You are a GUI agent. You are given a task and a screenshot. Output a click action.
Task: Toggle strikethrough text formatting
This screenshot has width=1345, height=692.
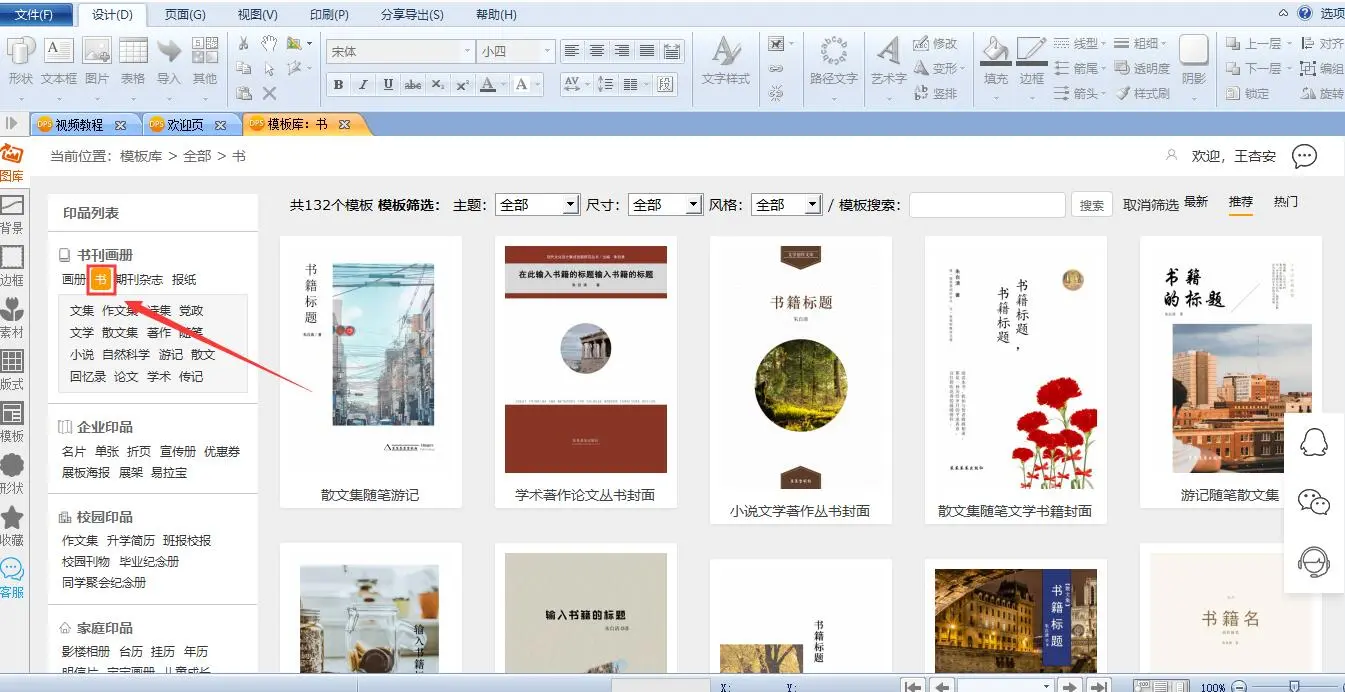pyautogui.click(x=413, y=85)
